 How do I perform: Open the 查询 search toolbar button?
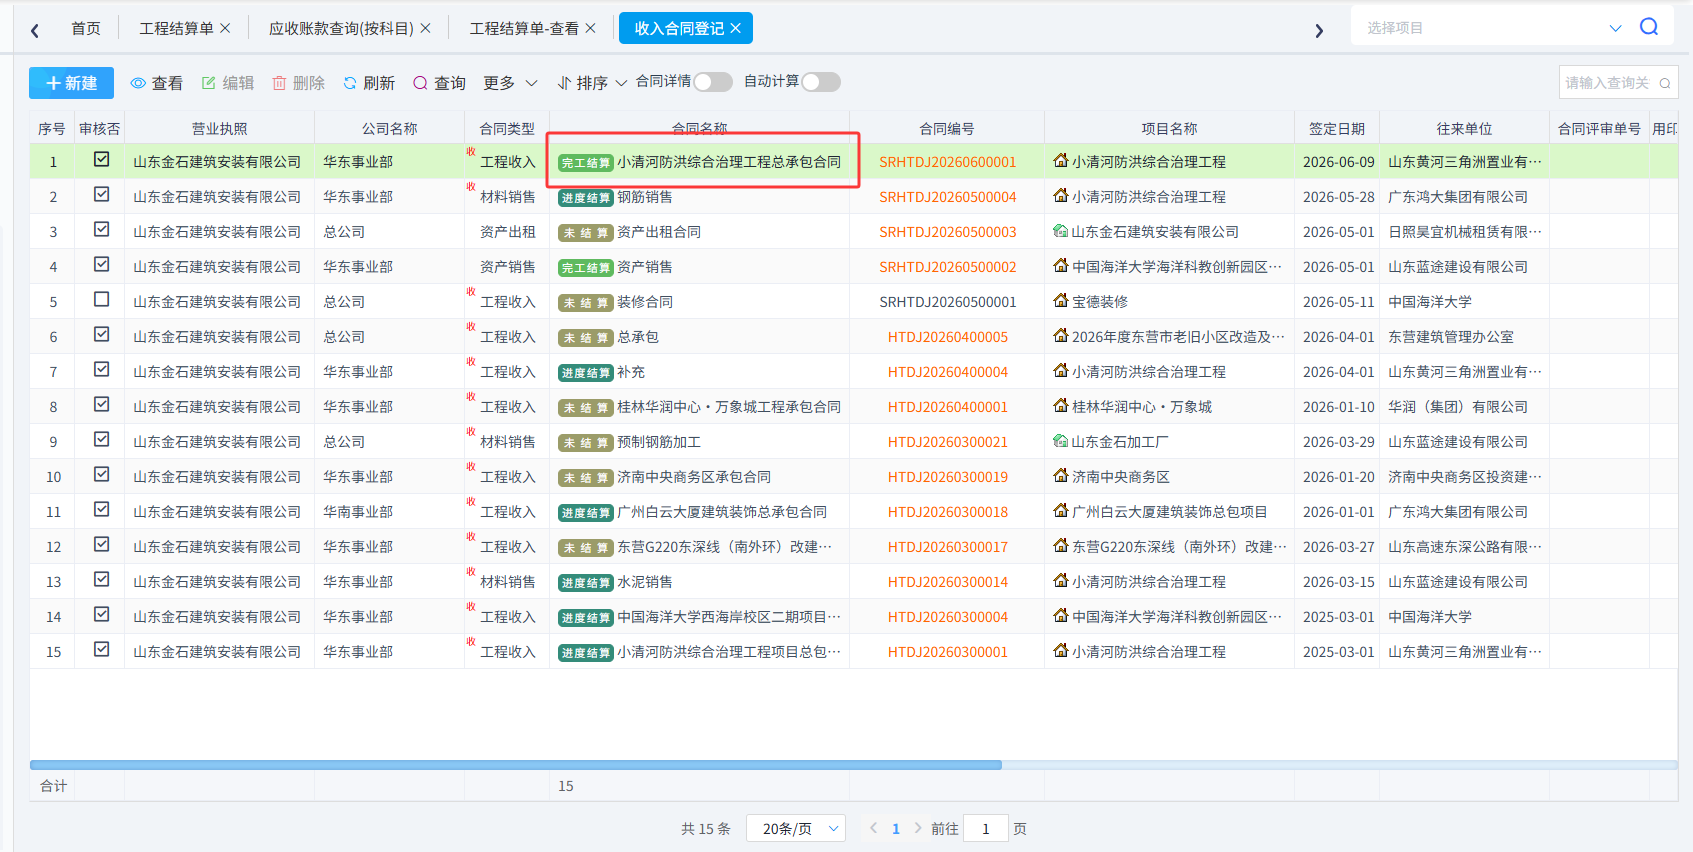pos(440,83)
